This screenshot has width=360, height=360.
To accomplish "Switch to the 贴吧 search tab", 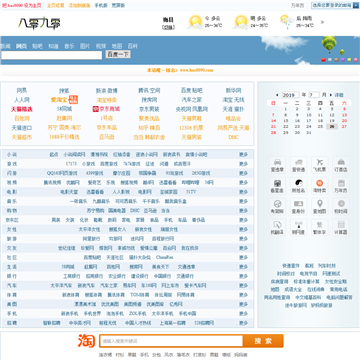I will pyautogui.click(x=37, y=46).
